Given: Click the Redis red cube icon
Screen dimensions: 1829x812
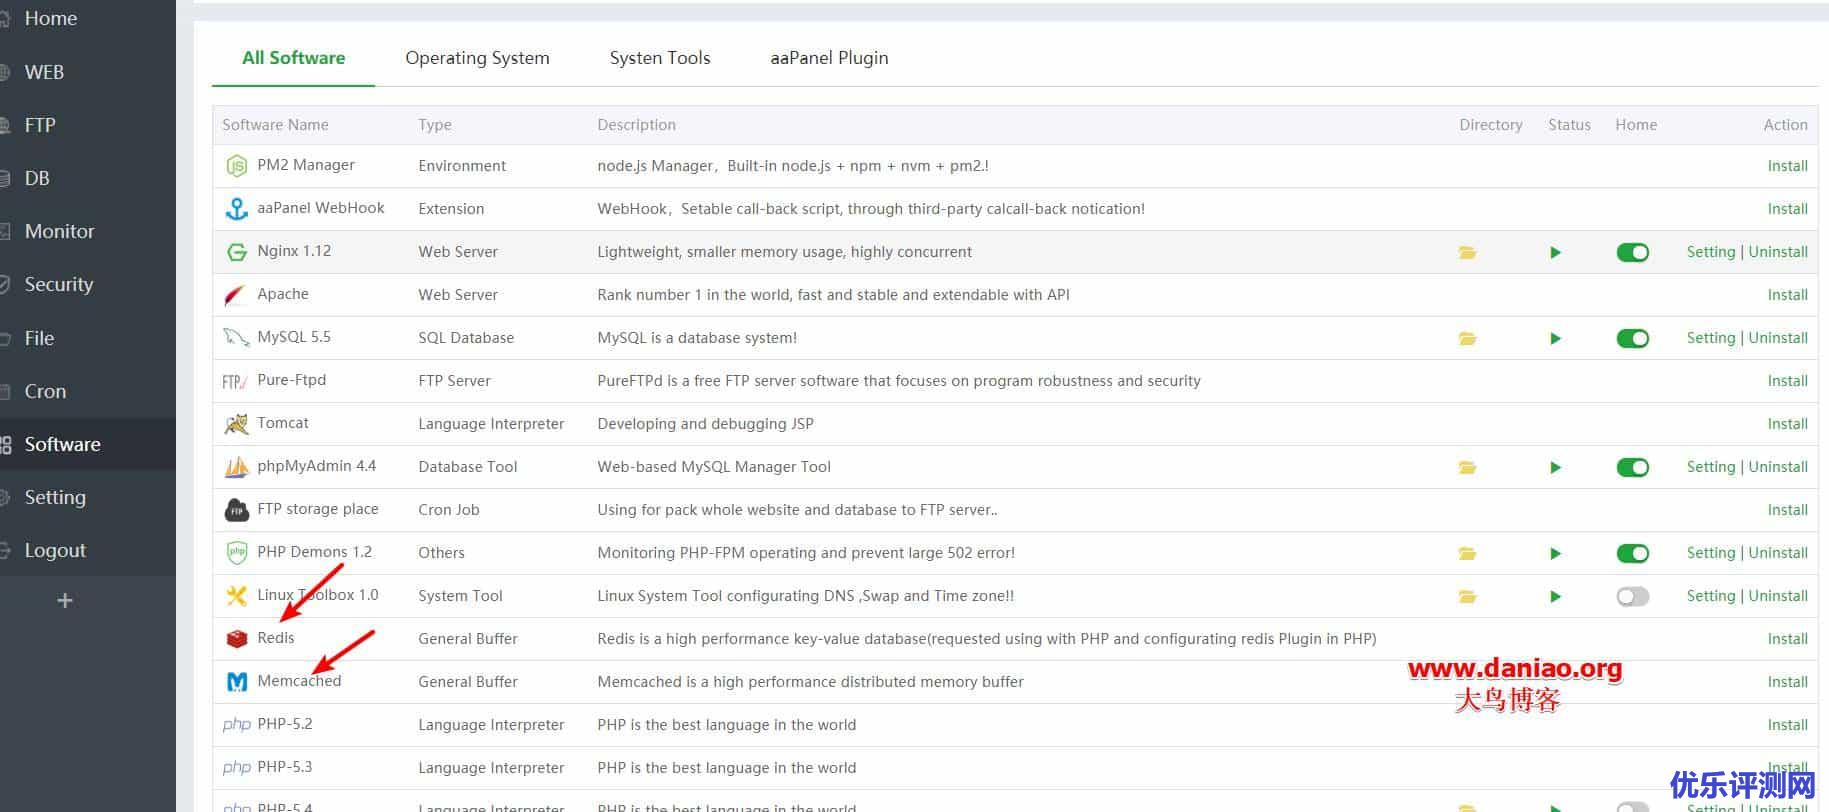Looking at the screenshot, I should pyautogui.click(x=236, y=638).
